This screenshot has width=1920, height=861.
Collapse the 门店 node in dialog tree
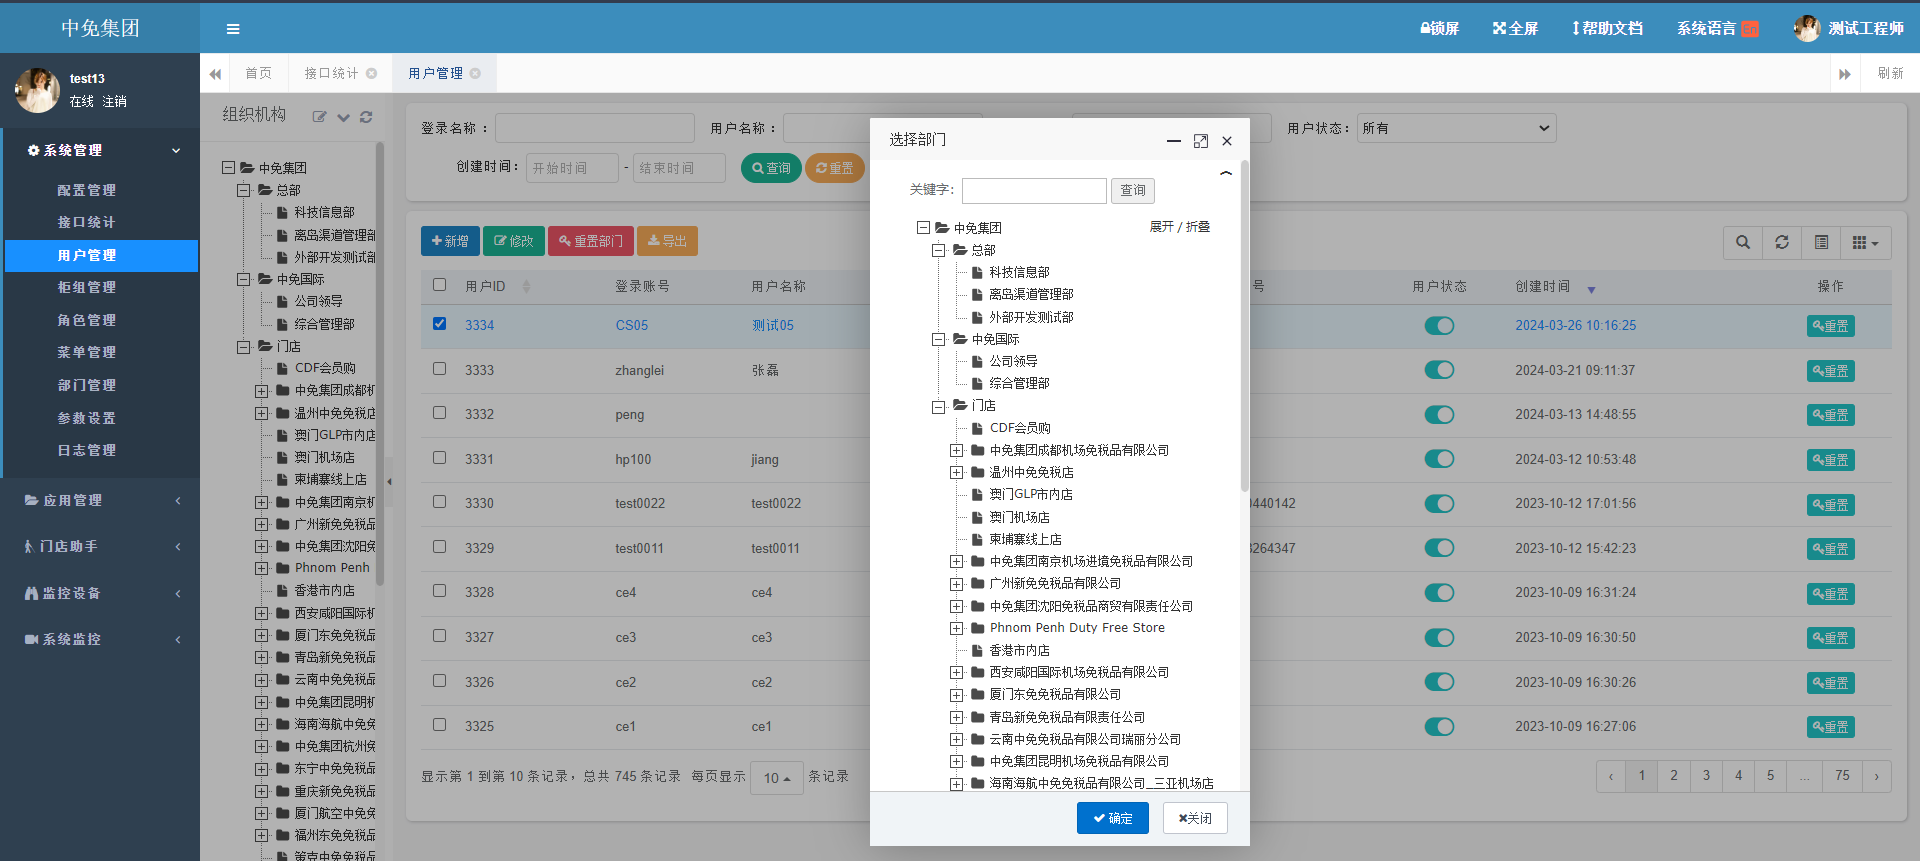tap(938, 406)
